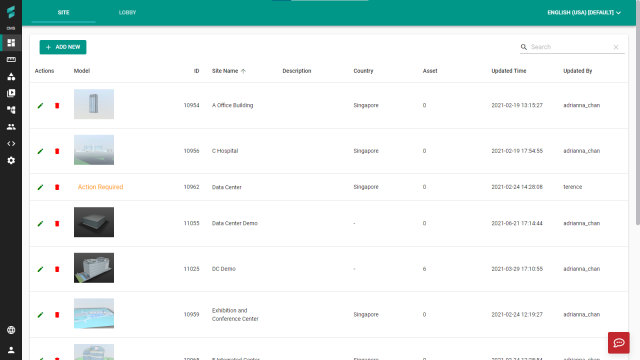Select the updated by 'terence' cell
Image resolution: width=640 pixels, height=360 pixels.
coord(573,187)
